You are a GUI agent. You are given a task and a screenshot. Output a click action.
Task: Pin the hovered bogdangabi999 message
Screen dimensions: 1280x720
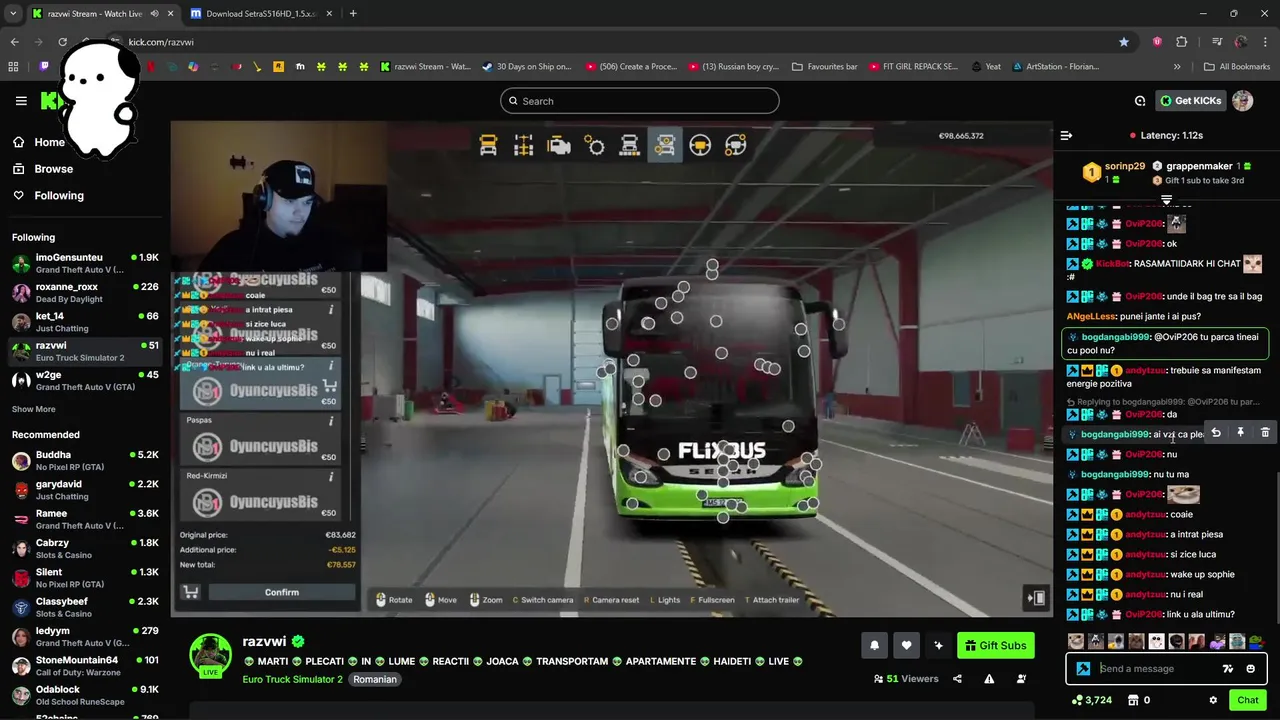click(1240, 433)
